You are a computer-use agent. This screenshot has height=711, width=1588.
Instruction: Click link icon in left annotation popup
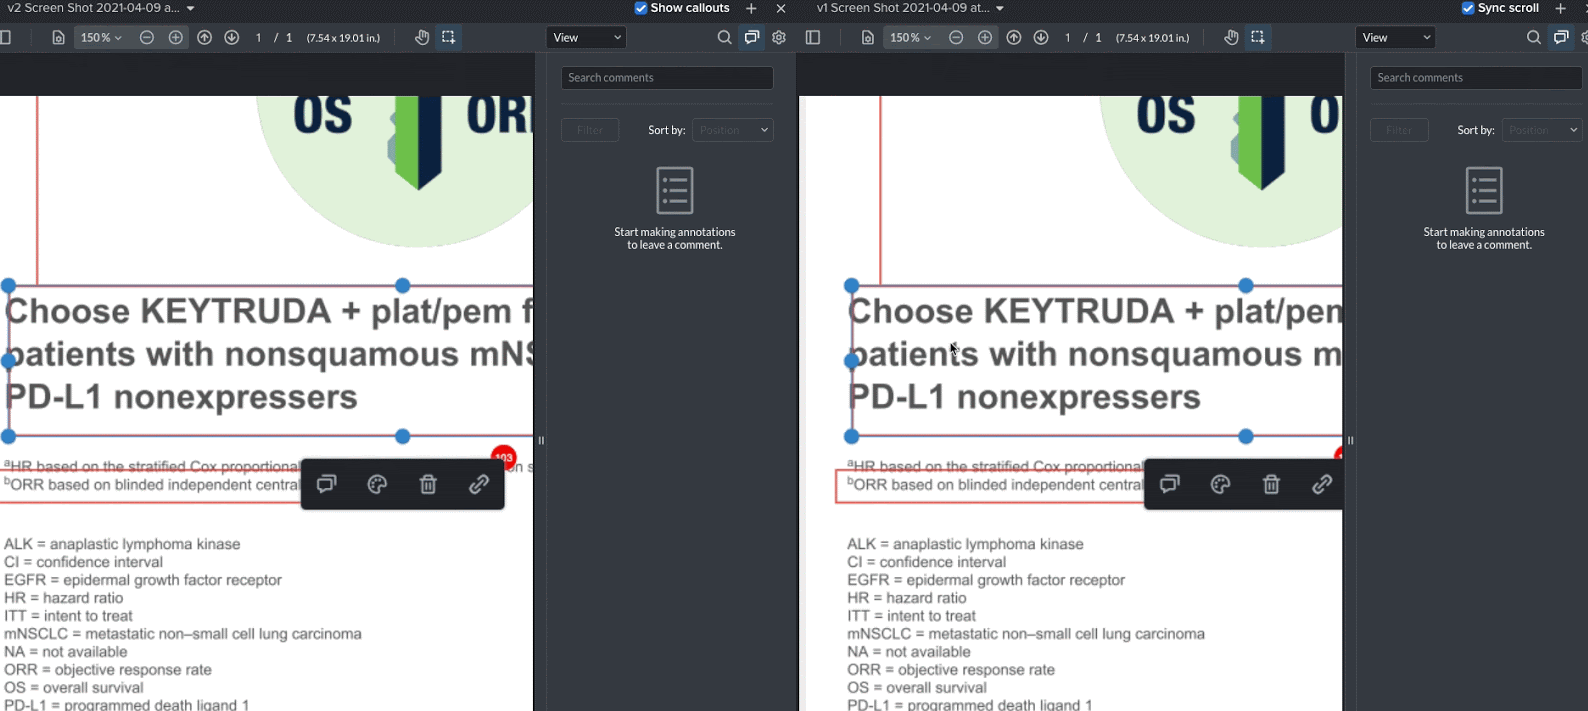(479, 484)
